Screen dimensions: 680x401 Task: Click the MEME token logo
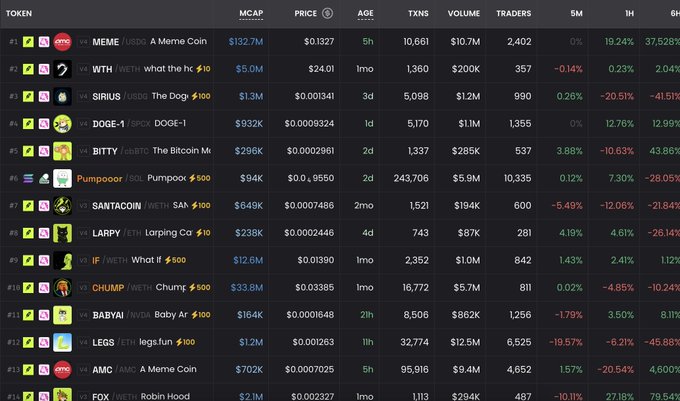click(x=62, y=42)
